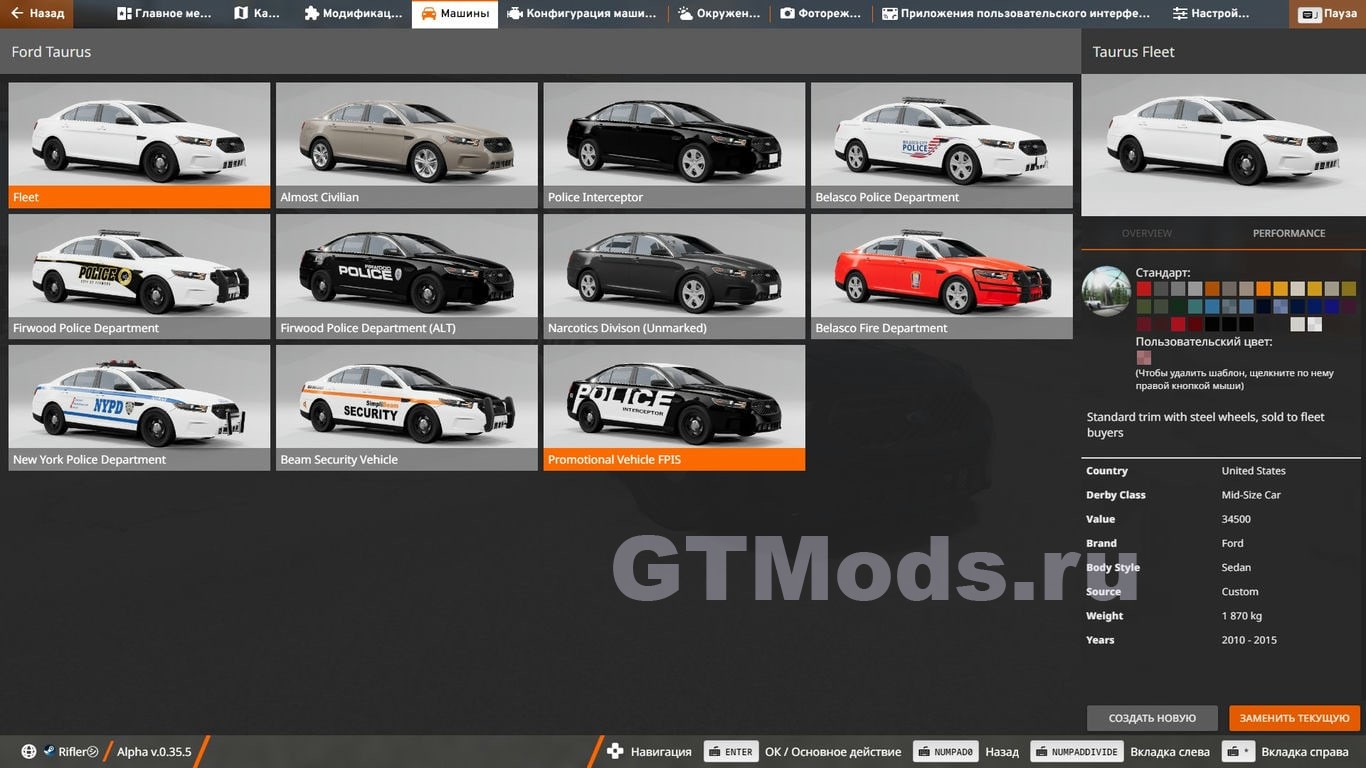Viewport: 1366px width, 768px height.
Task: Click the 1 870 kg weight value
Action: point(1242,616)
